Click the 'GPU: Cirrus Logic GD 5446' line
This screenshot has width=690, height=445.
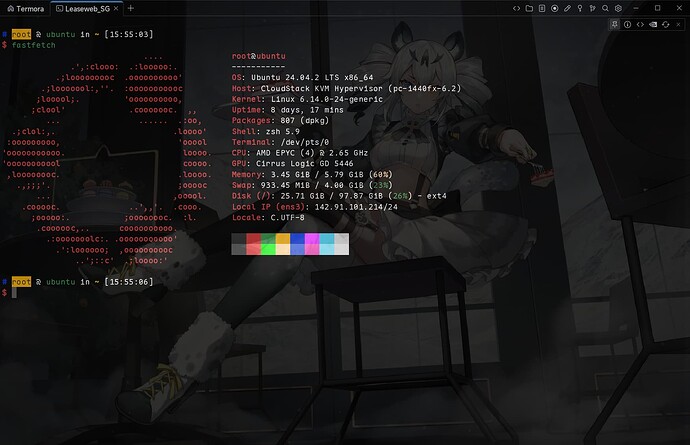(293, 164)
